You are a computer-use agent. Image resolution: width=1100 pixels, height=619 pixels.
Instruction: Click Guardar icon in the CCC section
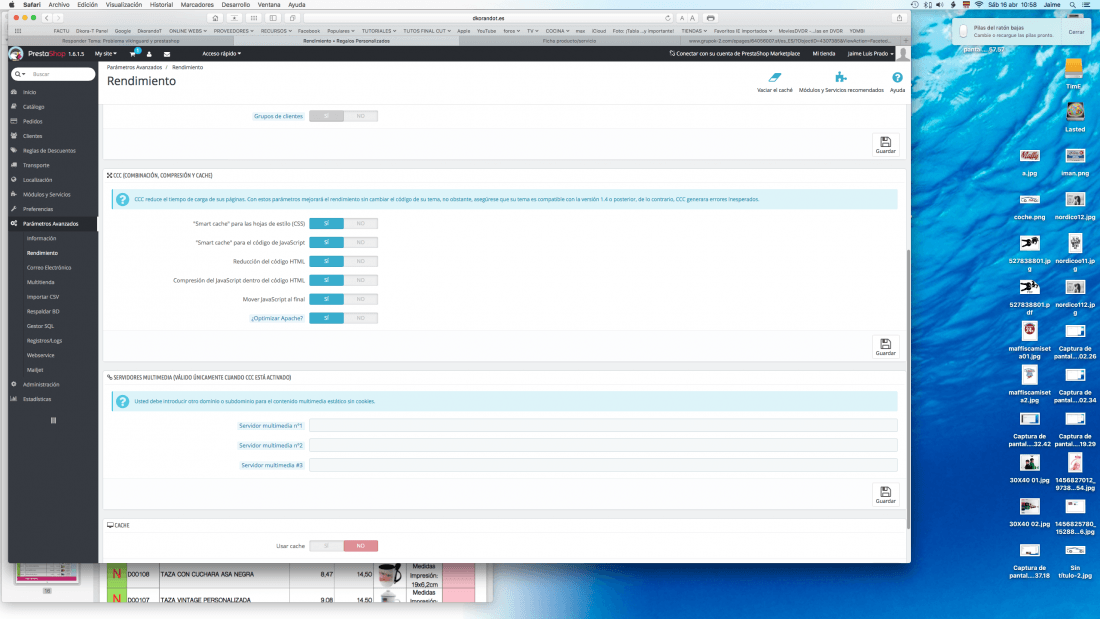(x=885, y=347)
